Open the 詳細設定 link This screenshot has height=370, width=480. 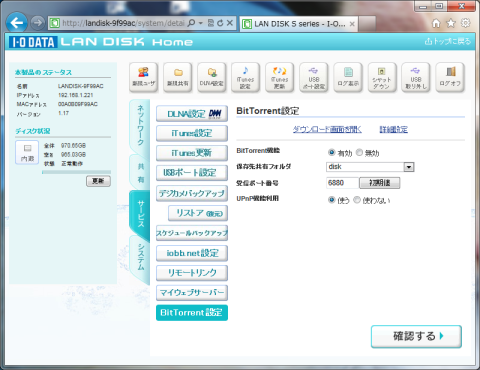coord(394,129)
